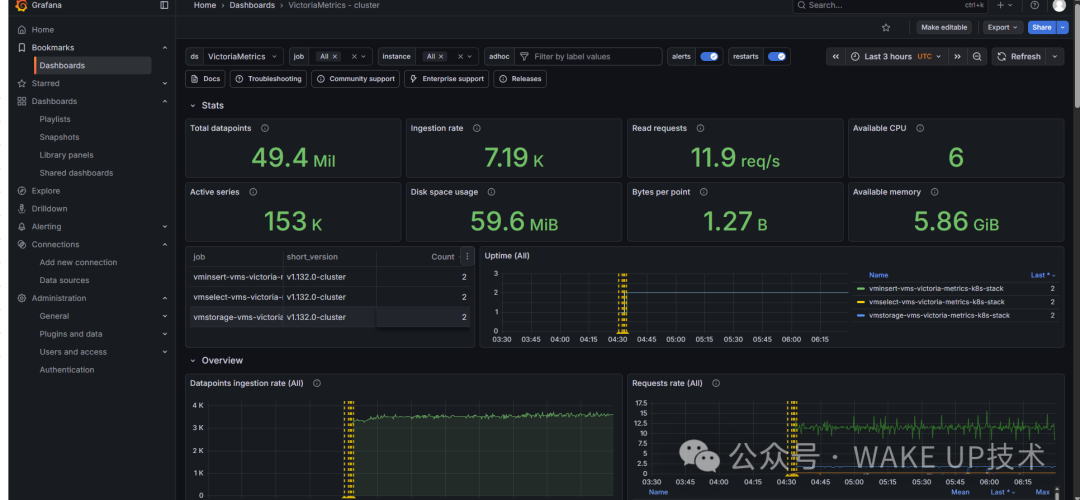The height and width of the screenshot is (500, 1080).
Task: Click the info icon beside Total datapoints
Action: click(264, 128)
